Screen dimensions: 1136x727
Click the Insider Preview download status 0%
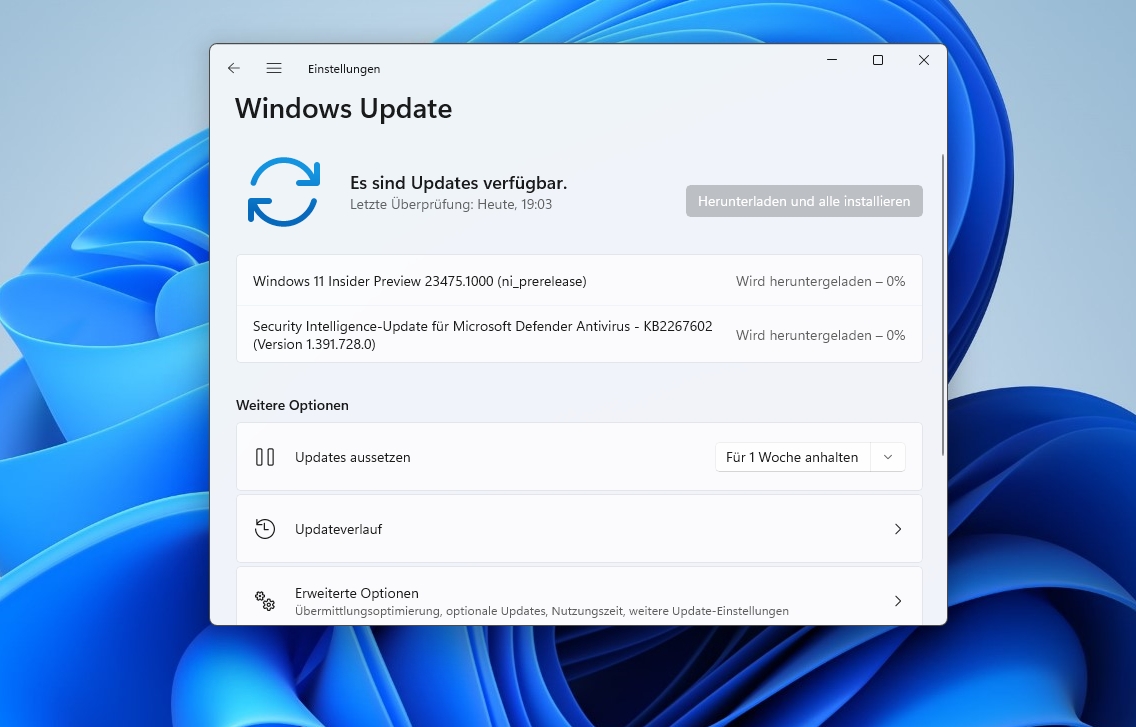[820, 281]
